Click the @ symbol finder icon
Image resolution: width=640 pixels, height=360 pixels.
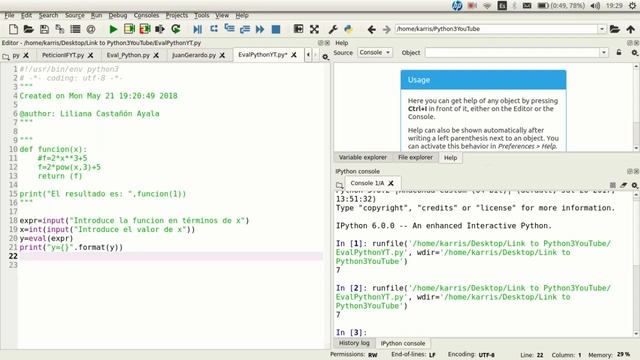point(91,29)
